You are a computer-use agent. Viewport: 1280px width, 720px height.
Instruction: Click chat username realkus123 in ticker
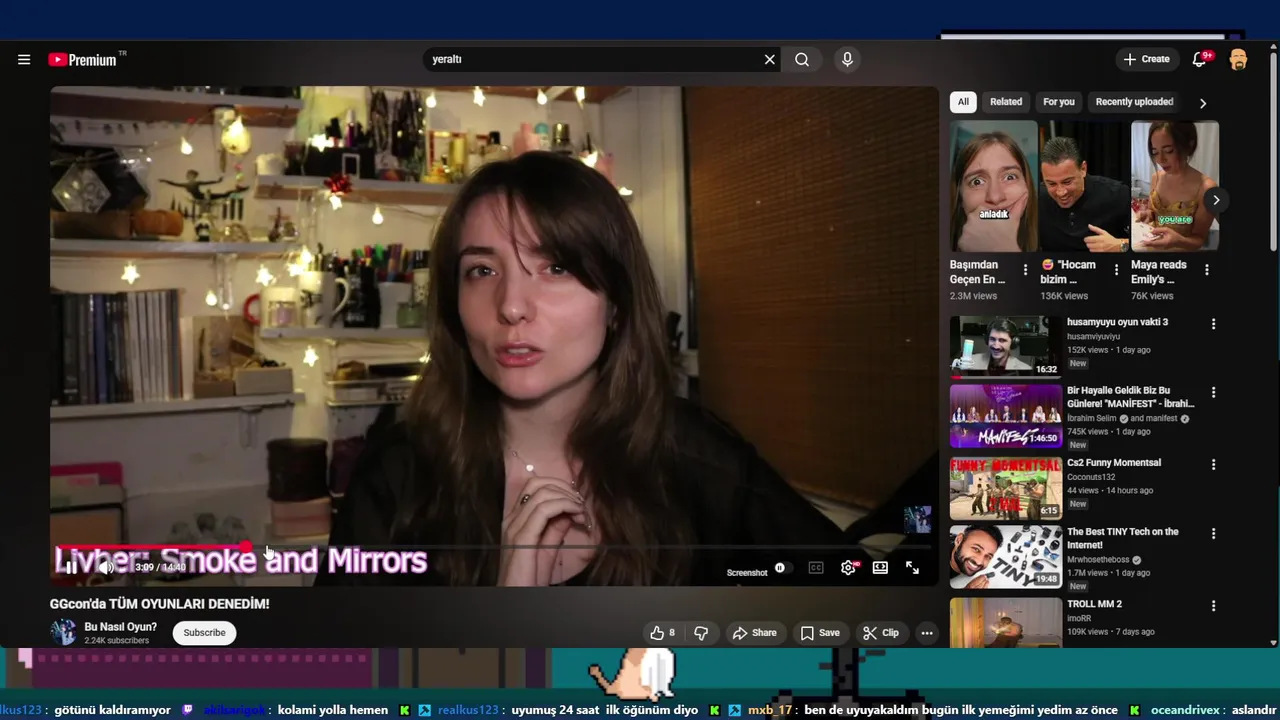point(467,710)
